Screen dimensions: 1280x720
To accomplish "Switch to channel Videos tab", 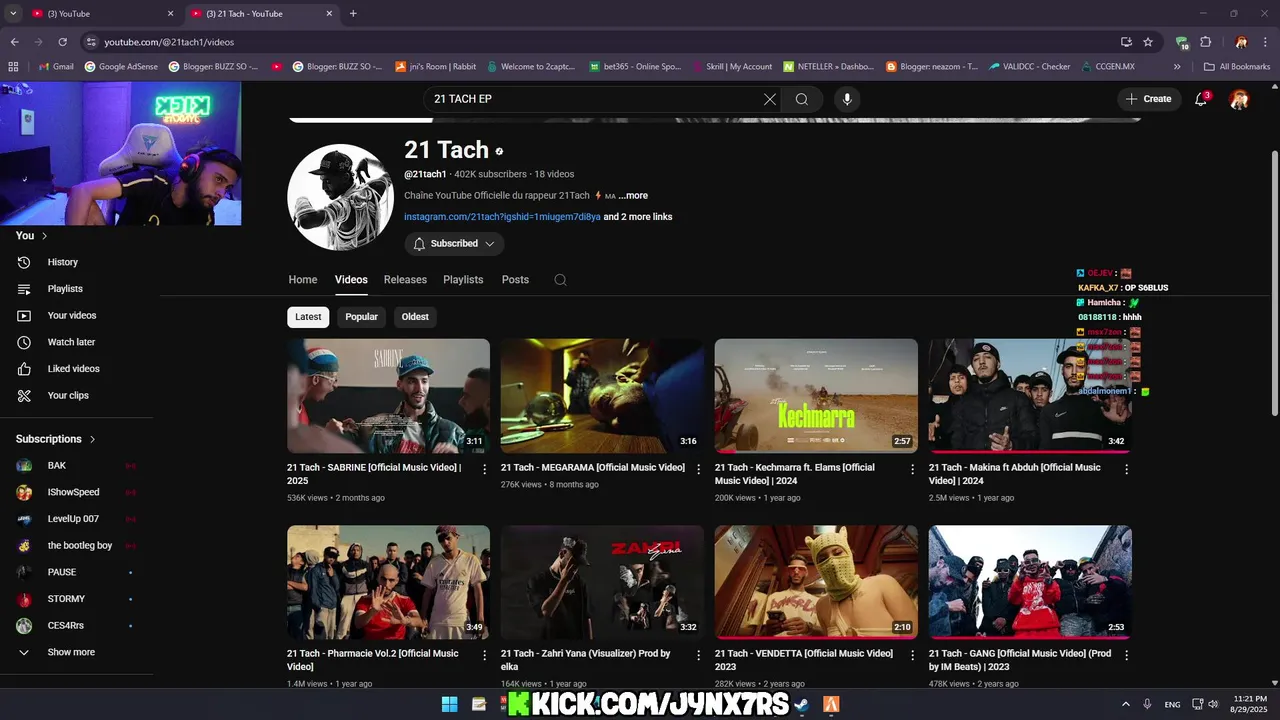I will coord(351,280).
